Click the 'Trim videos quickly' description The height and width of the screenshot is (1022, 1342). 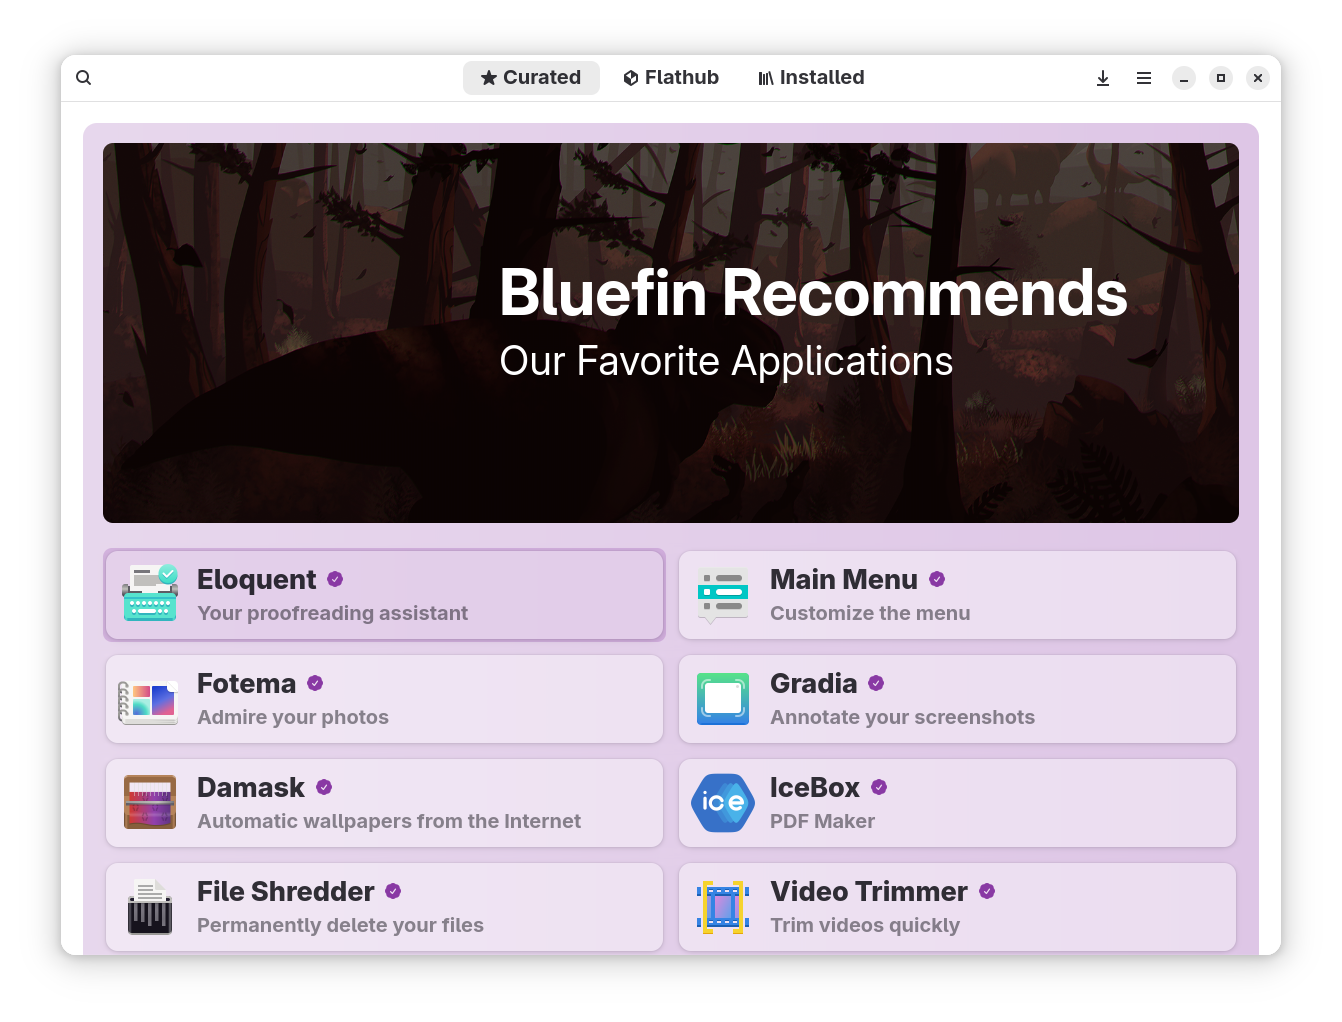coord(864,925)
